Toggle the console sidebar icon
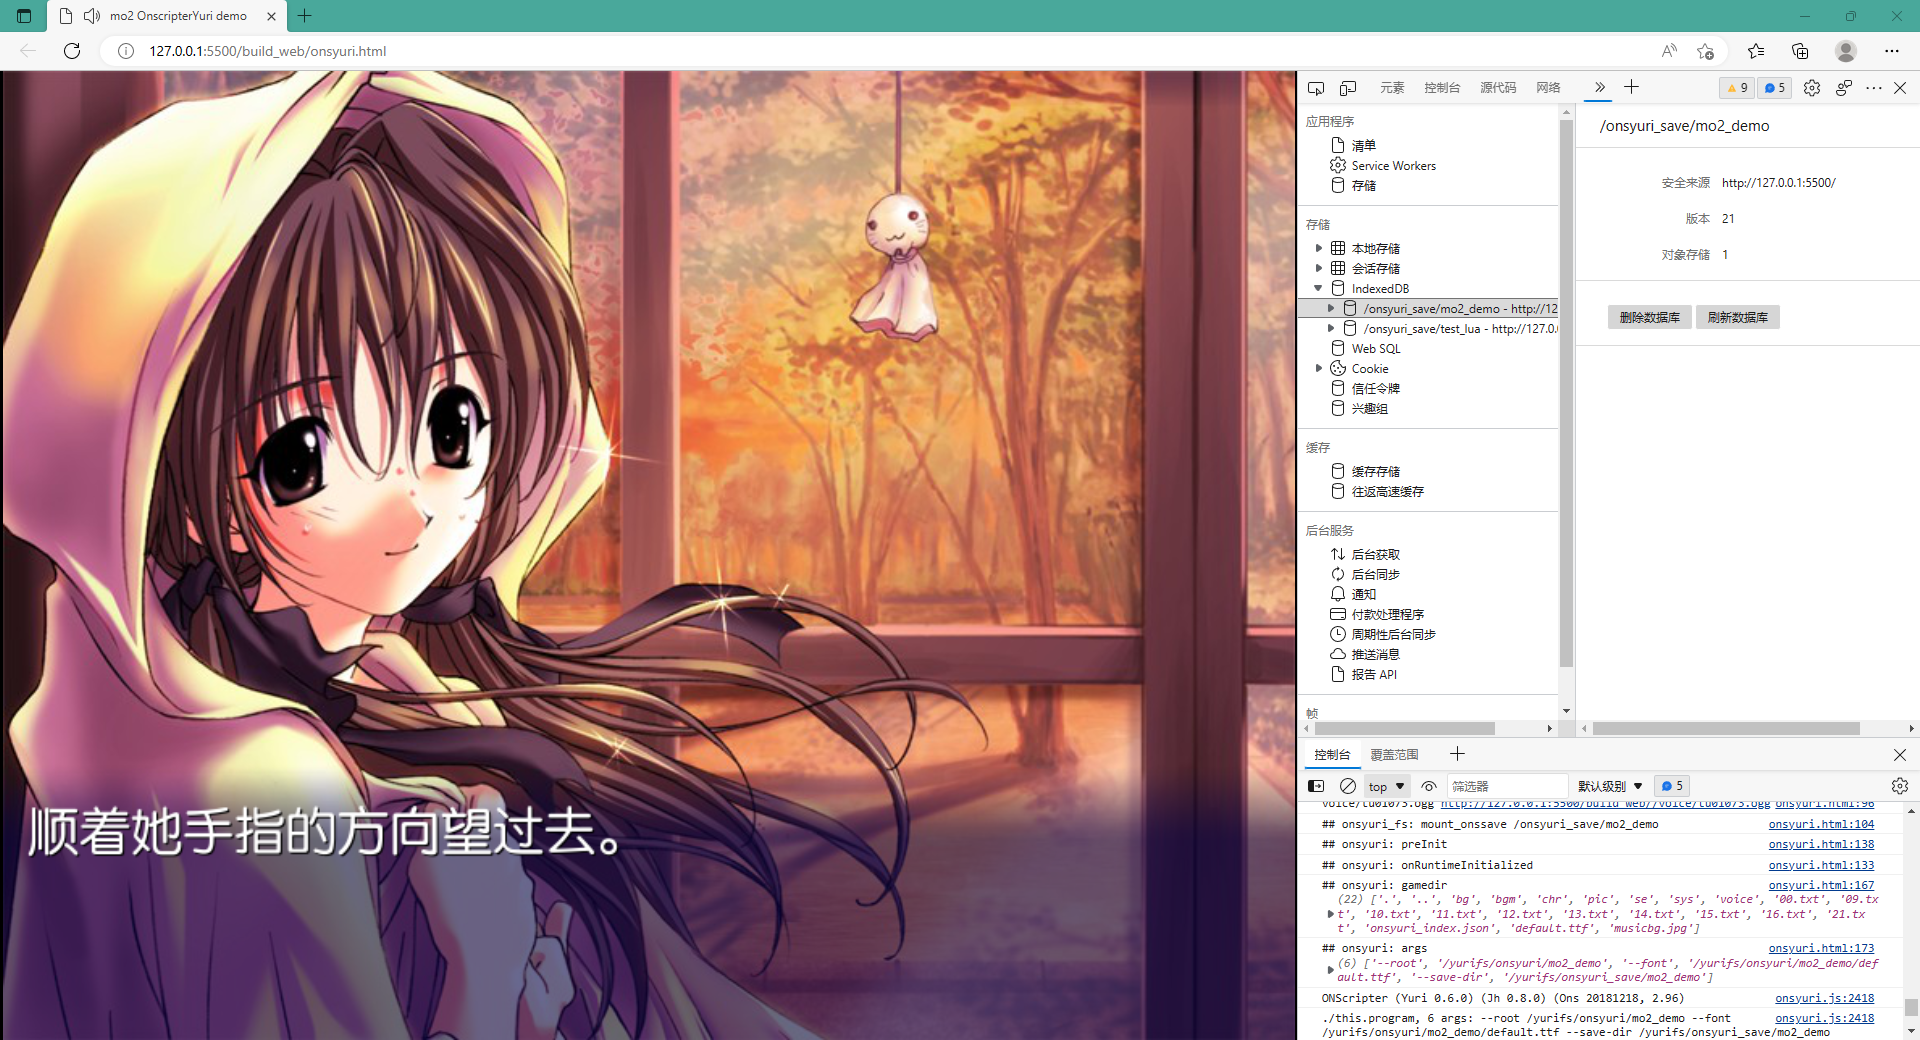 pyautogui.click(x=1316, y=786)
